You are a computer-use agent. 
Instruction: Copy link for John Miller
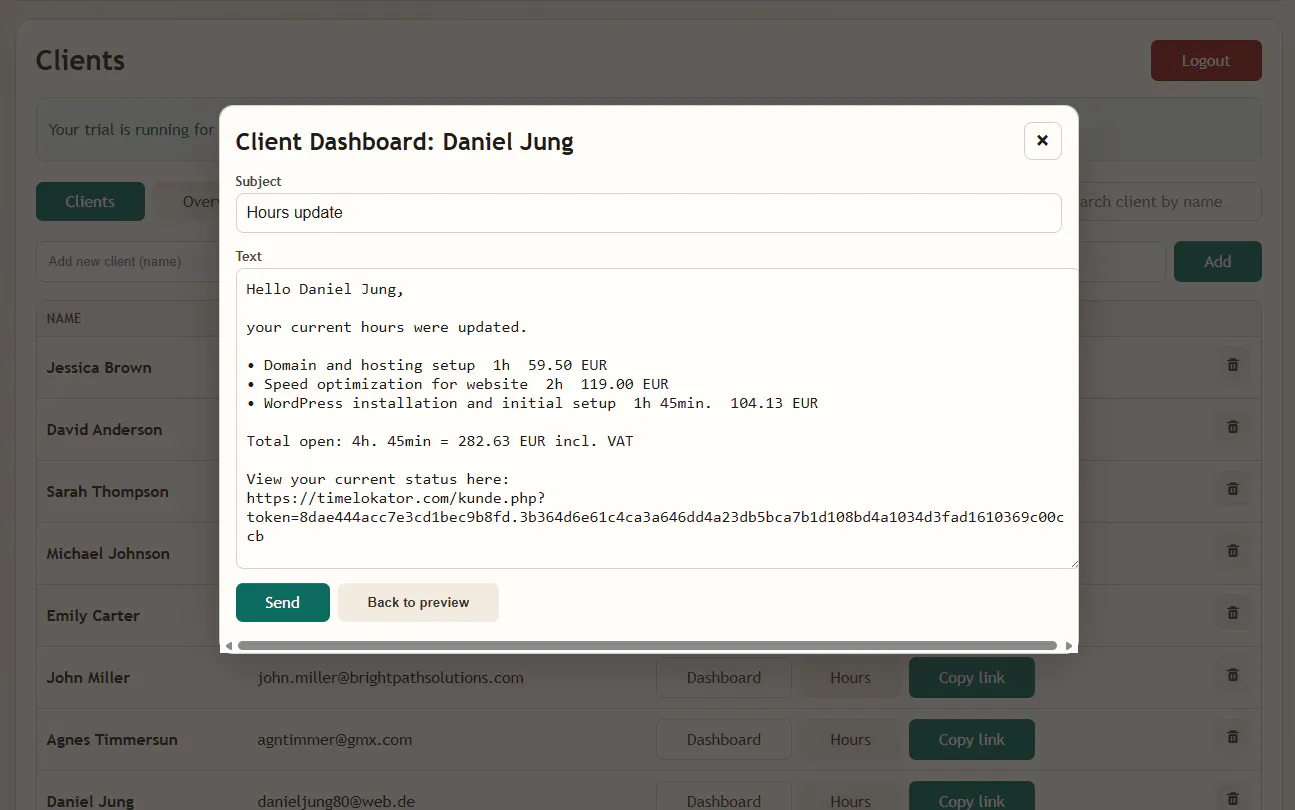pyautogui.click(x=972, y=678)
